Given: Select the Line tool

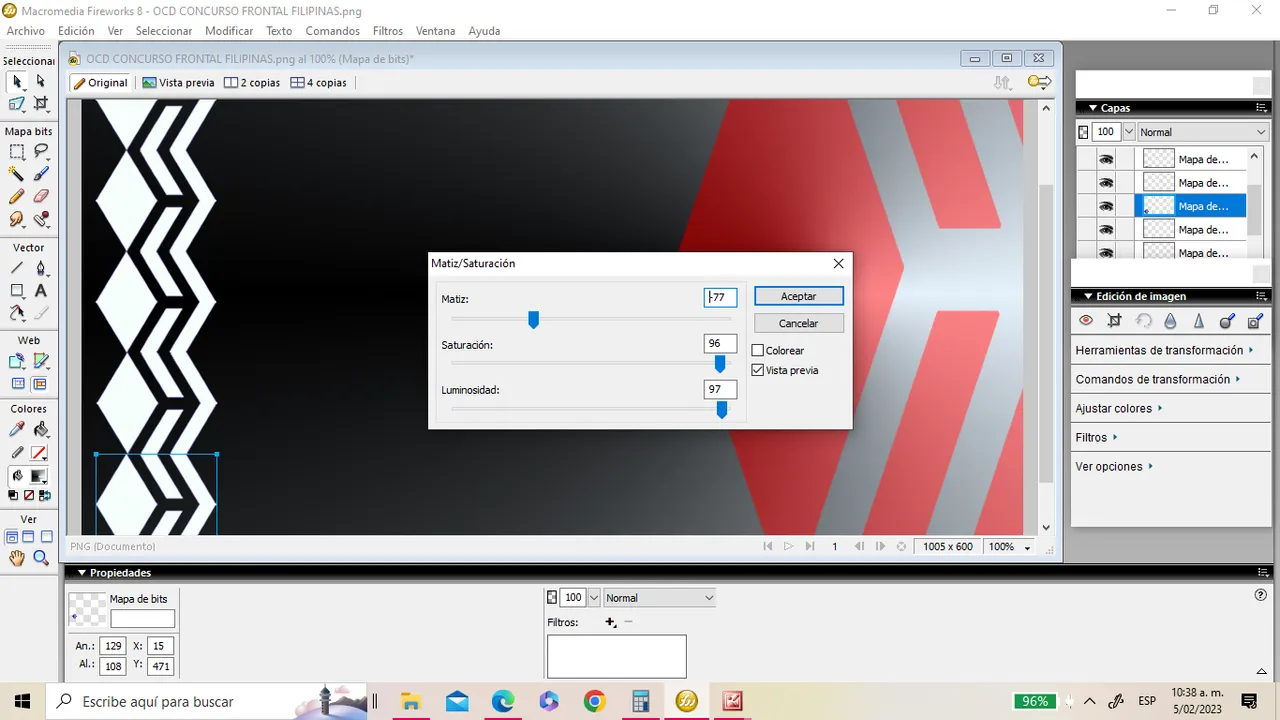Looking at the screenshot, I should tap(17, 268).
